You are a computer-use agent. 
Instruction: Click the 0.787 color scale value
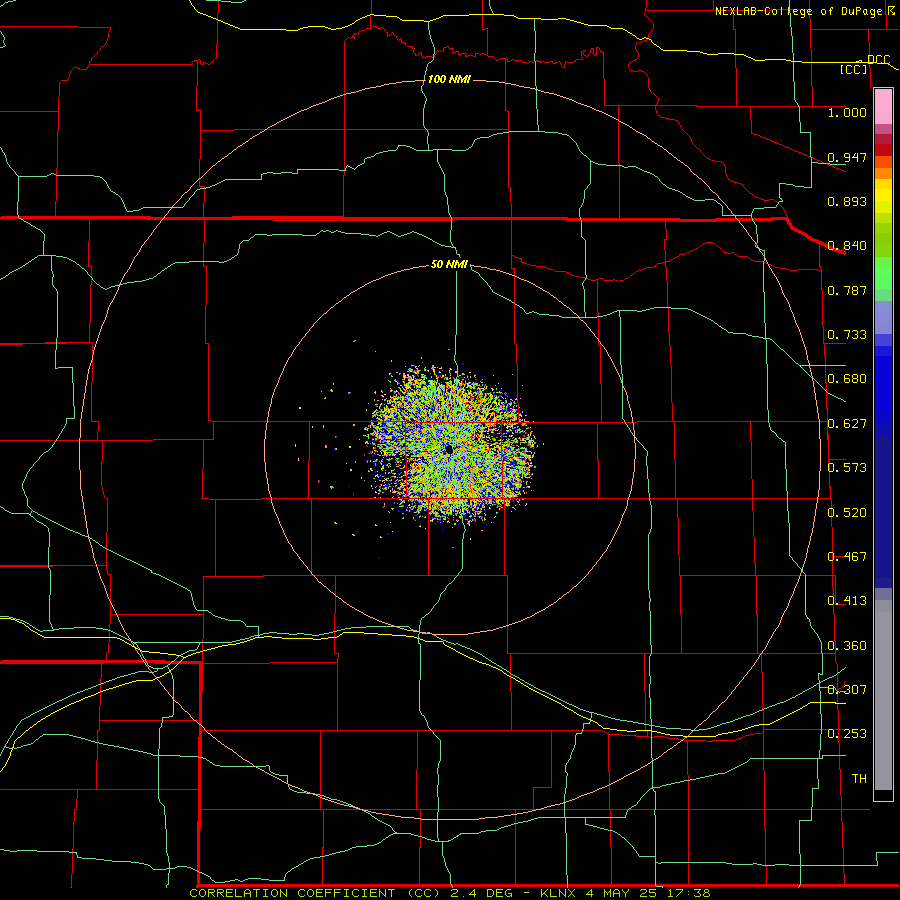[847, 290]
